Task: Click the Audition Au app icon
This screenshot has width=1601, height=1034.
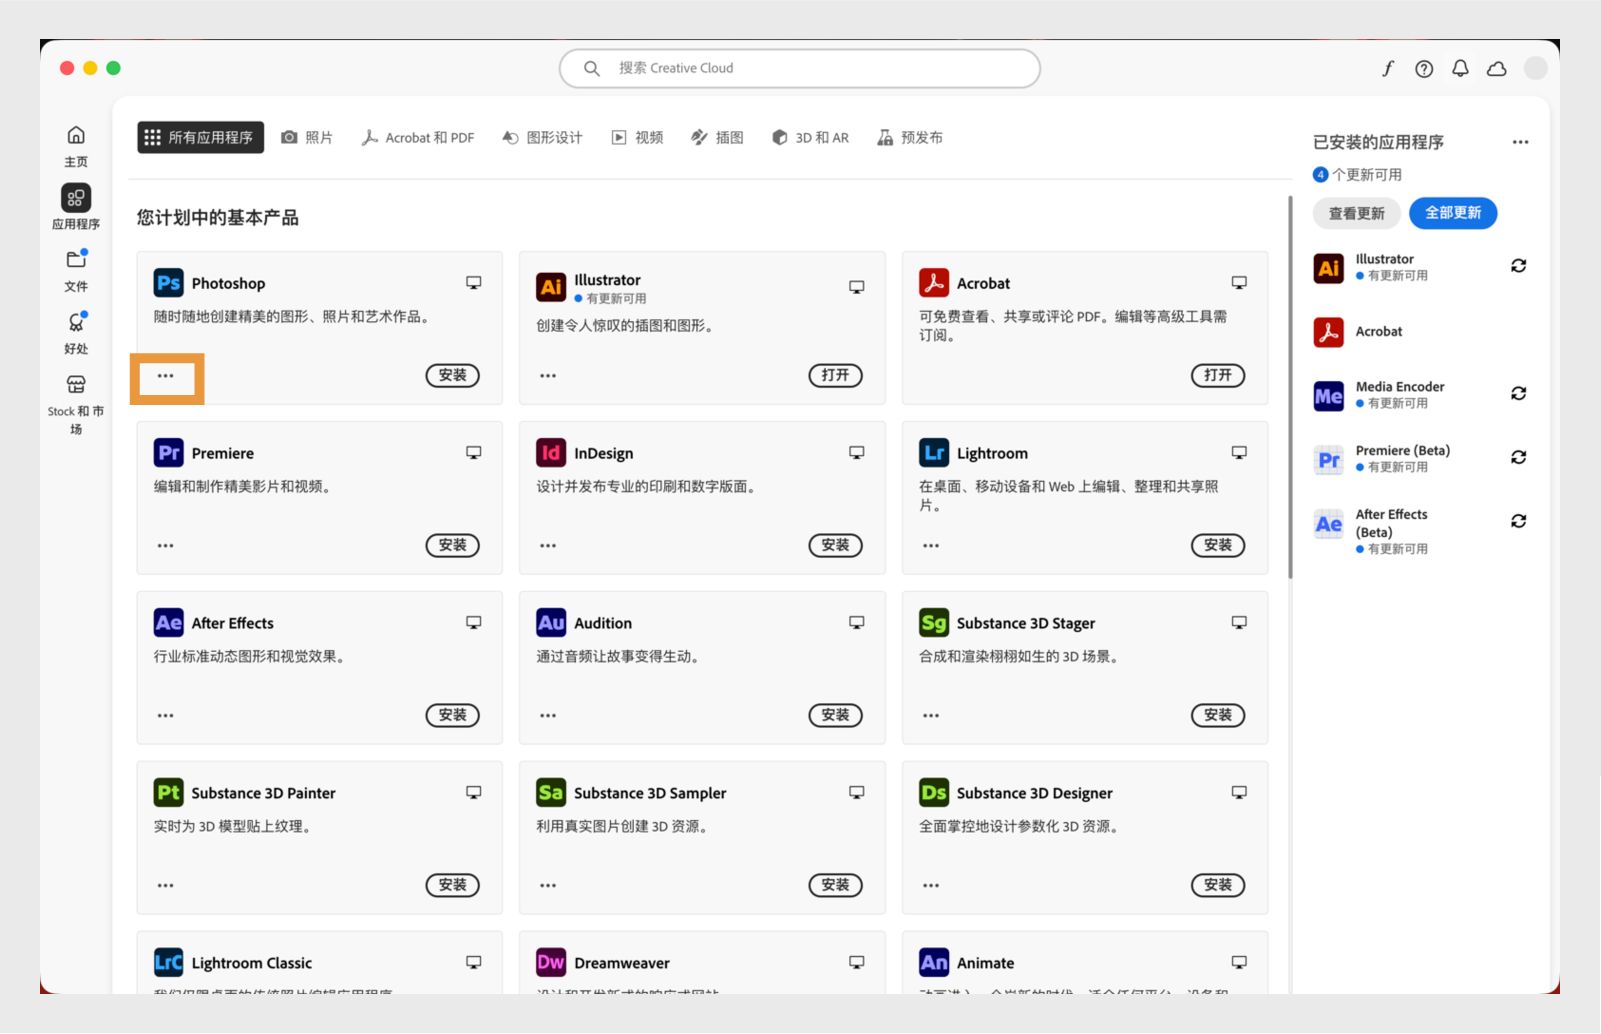Action: [x=551, y=623]
